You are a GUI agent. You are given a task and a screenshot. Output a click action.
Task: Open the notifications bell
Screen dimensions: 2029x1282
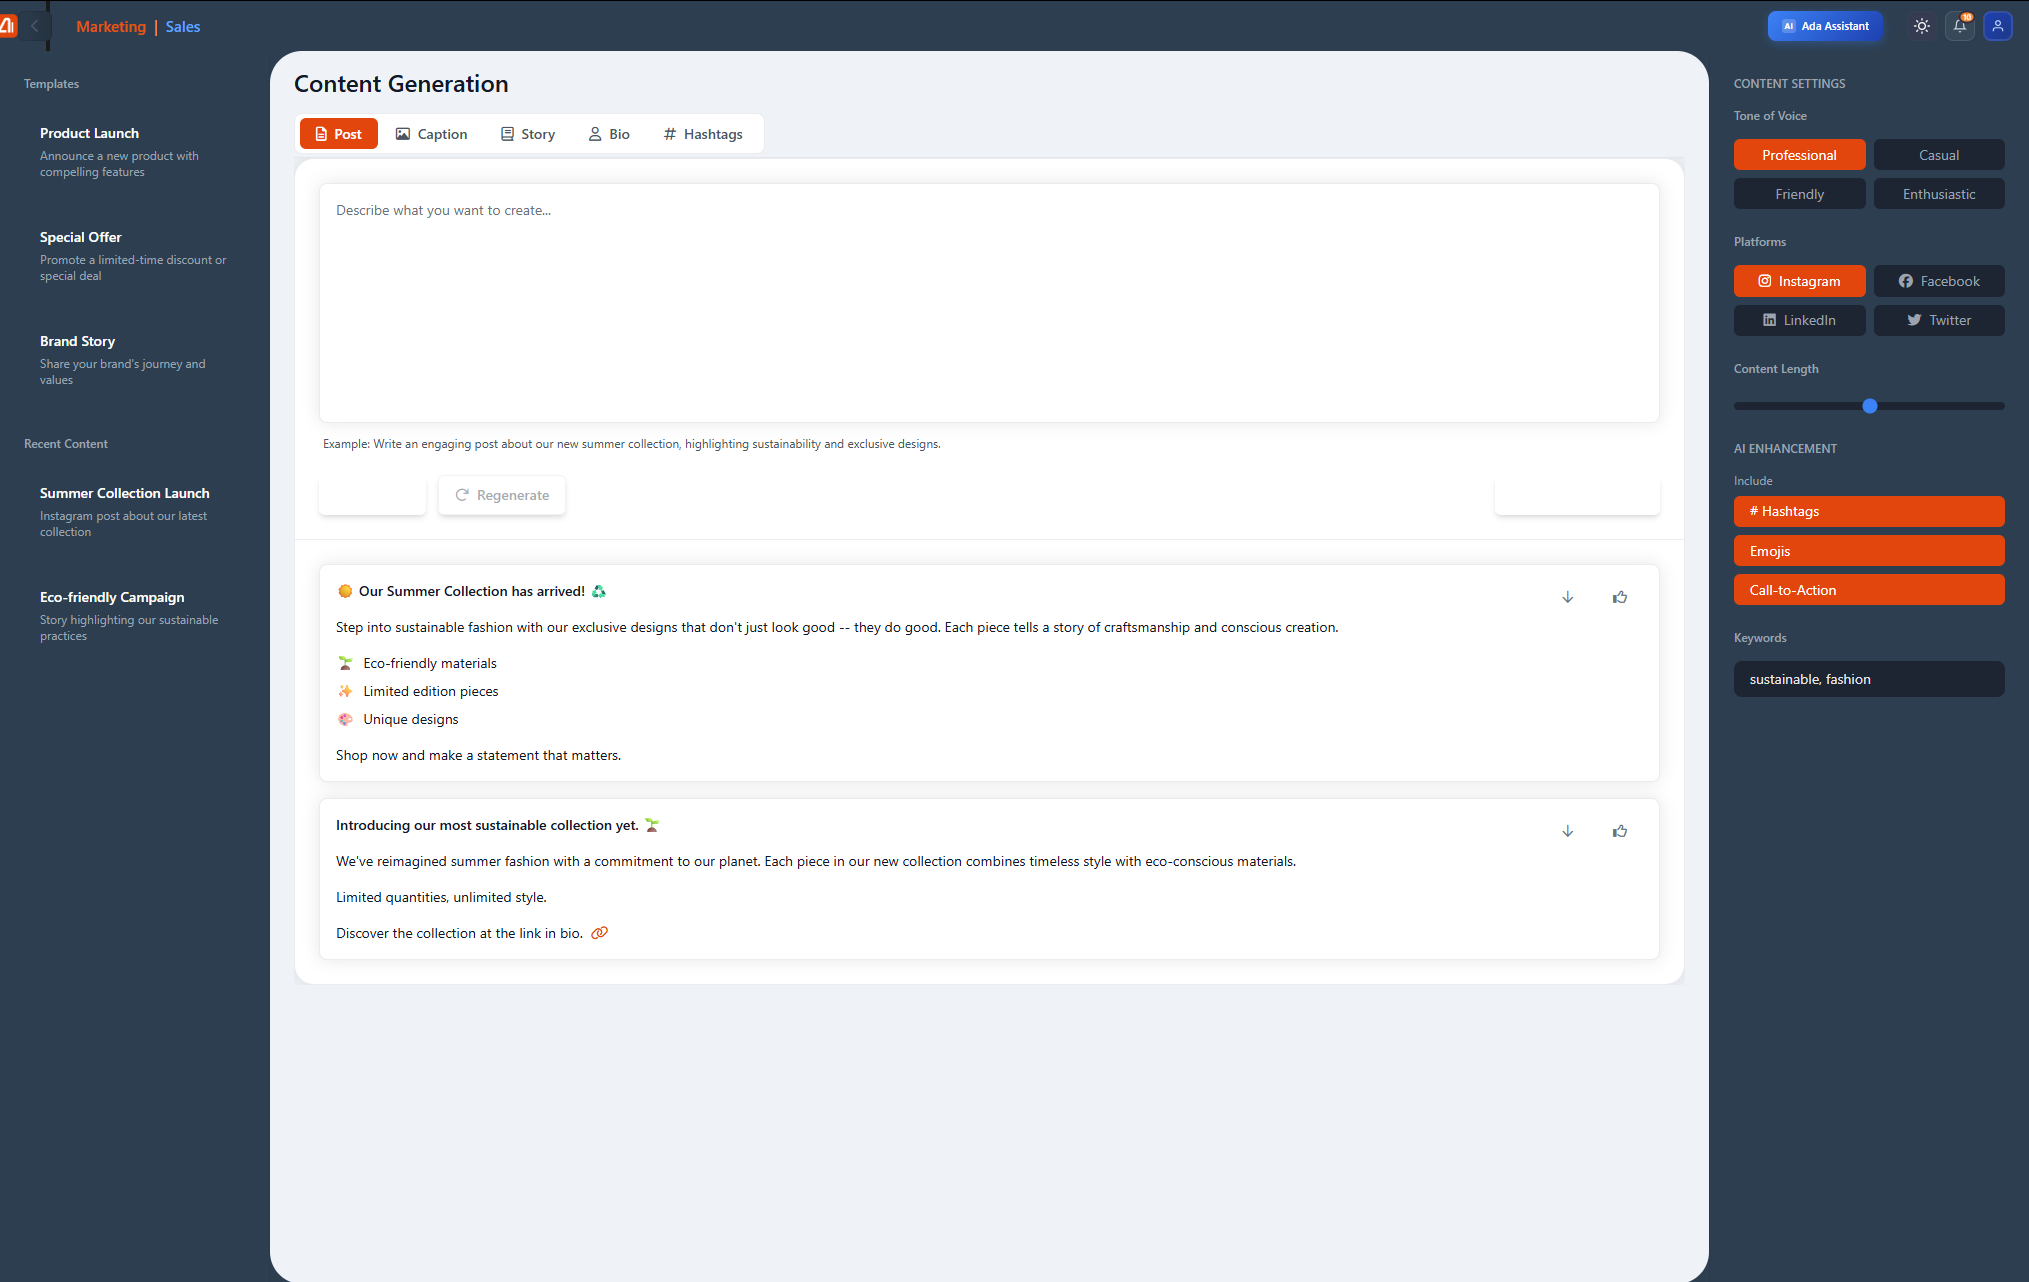(1959, 26)
